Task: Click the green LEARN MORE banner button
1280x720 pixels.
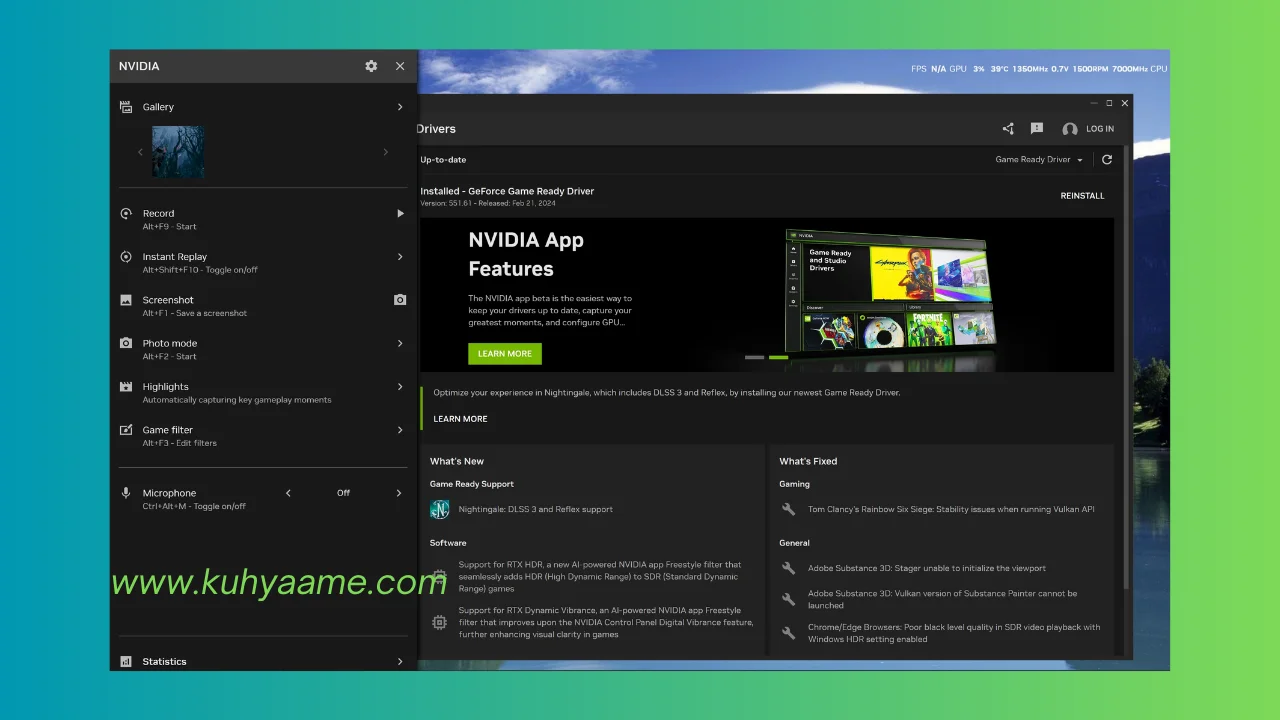Action: tap(505, 354)
